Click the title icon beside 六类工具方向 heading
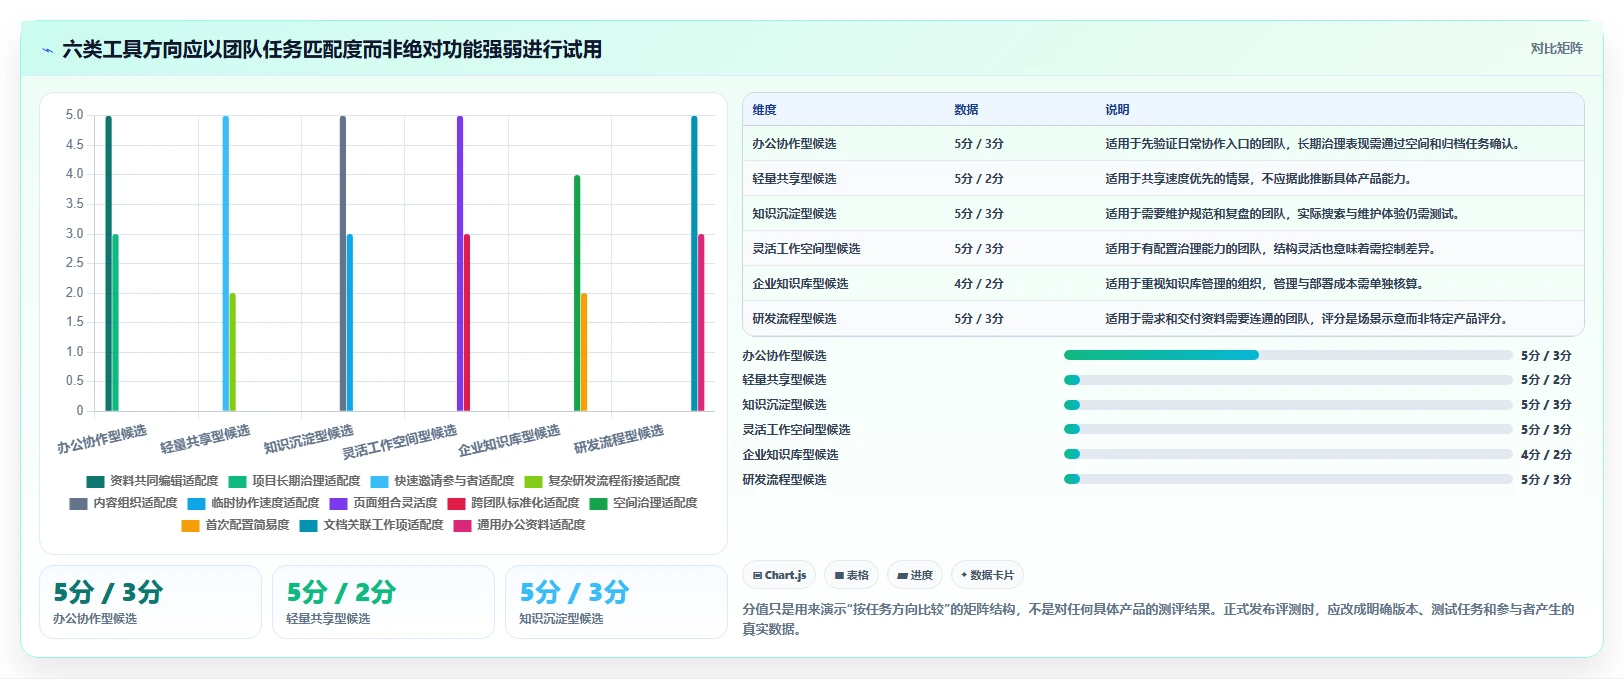Image resolution: width=1624 pixels, height=679 pixels. (x=47, y=50)
